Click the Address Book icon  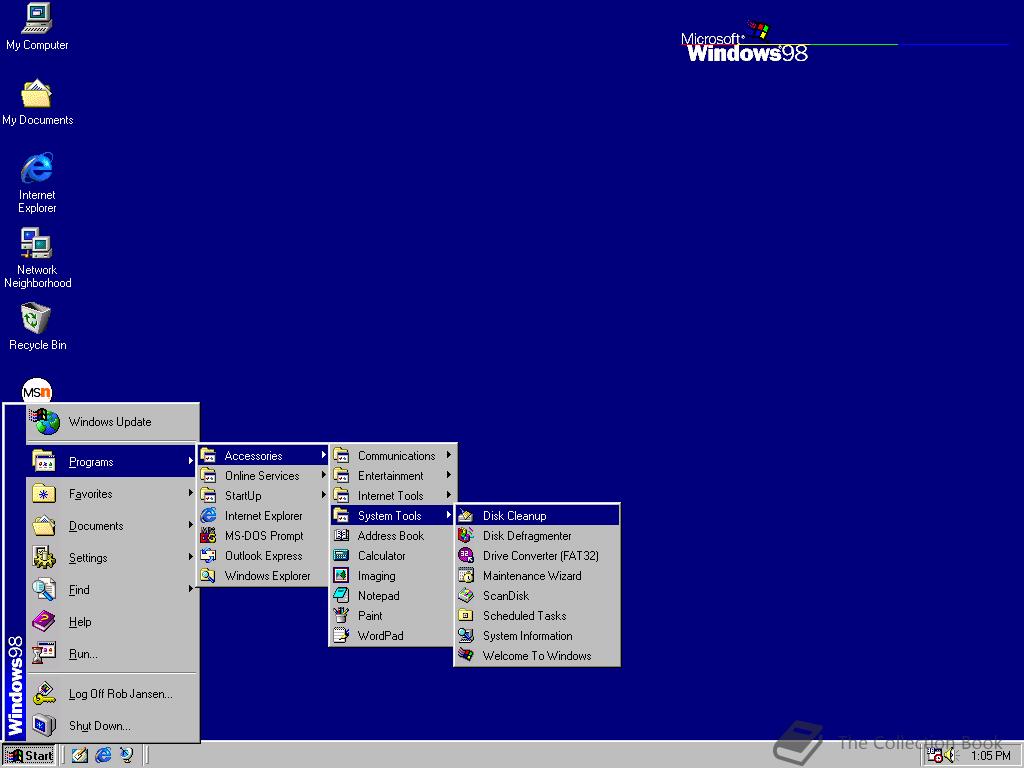coord(341,536)
